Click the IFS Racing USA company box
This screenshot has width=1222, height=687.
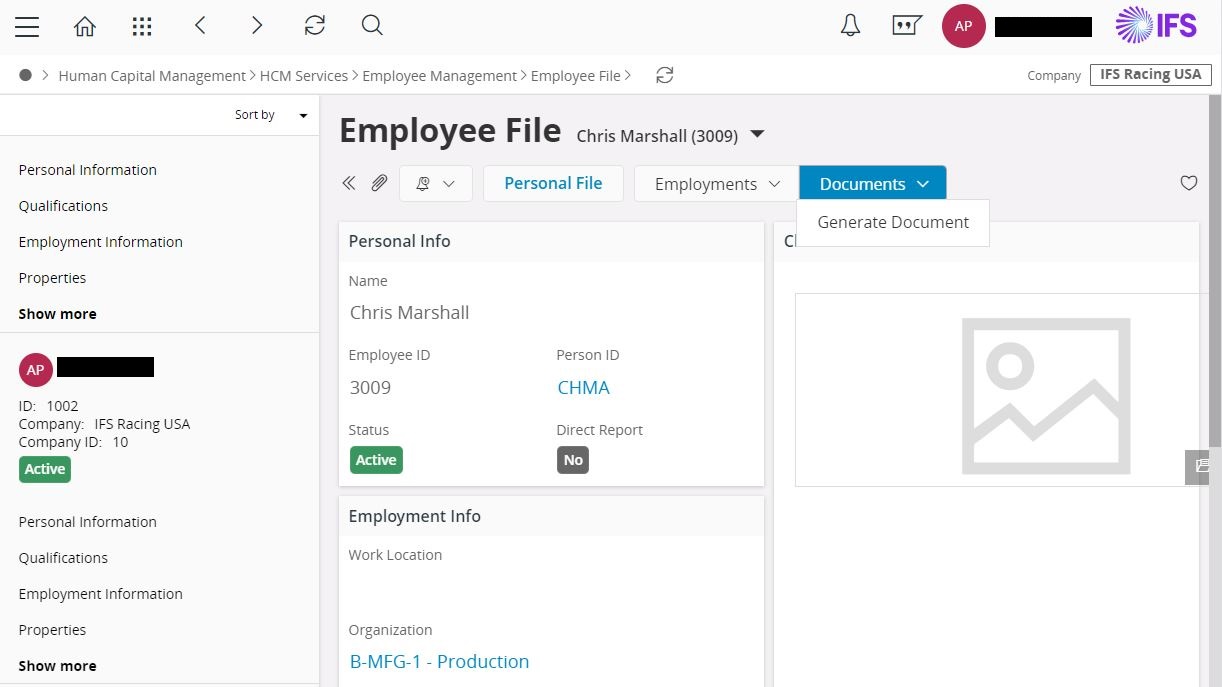1150,75
